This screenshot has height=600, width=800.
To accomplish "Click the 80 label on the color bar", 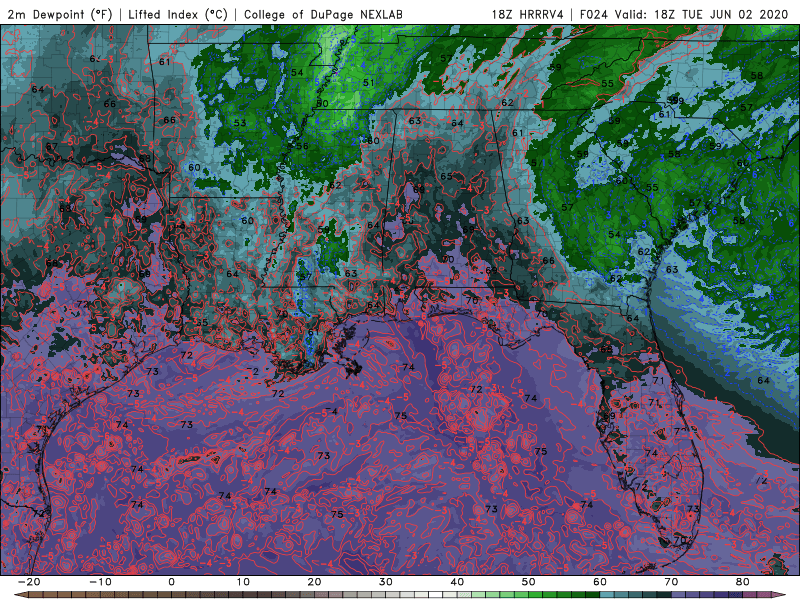I will click(743, 582).
